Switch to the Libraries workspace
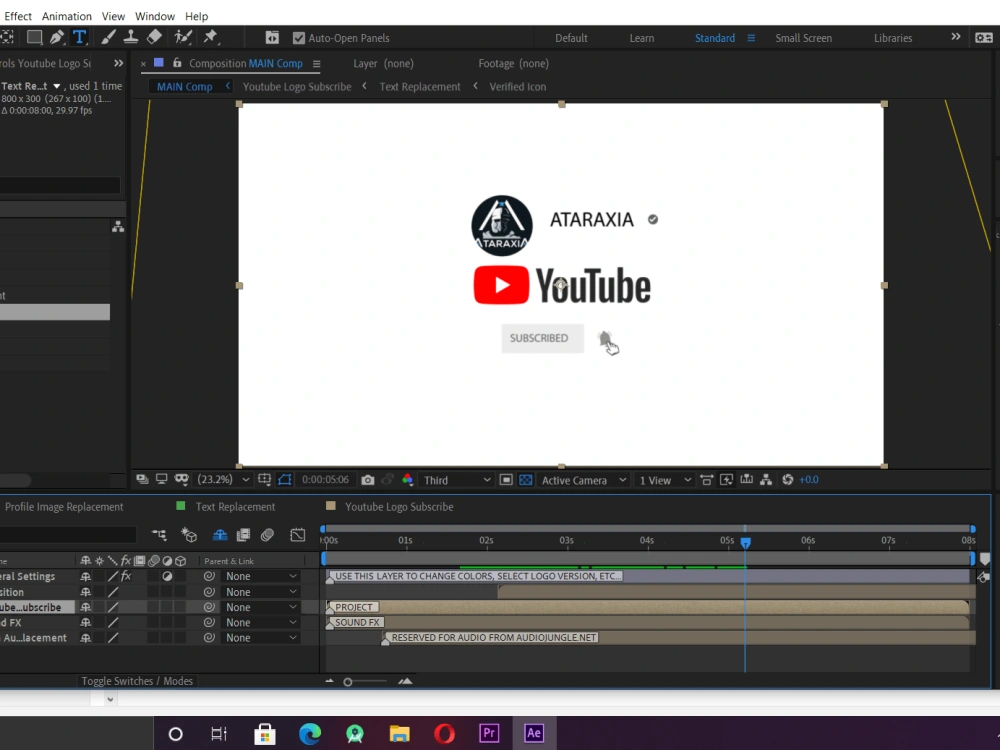 pos(893,38)
